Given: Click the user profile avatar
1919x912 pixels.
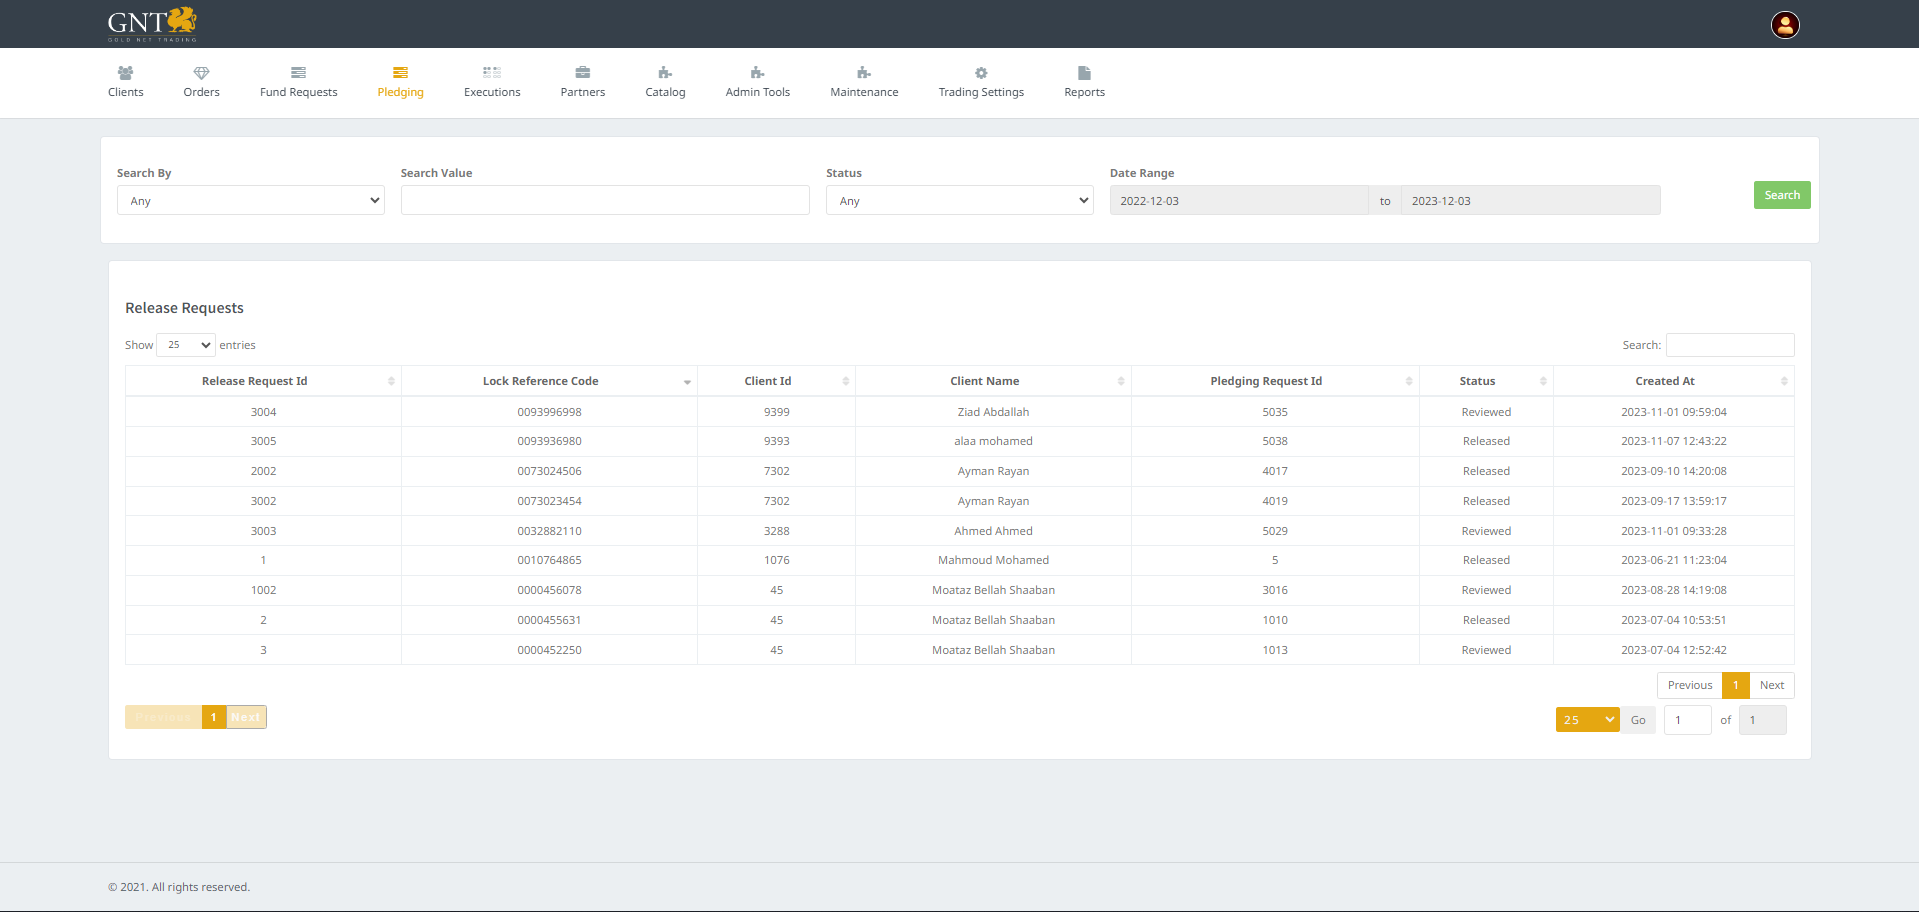Looking at the screenshot, I should 1785,25.
